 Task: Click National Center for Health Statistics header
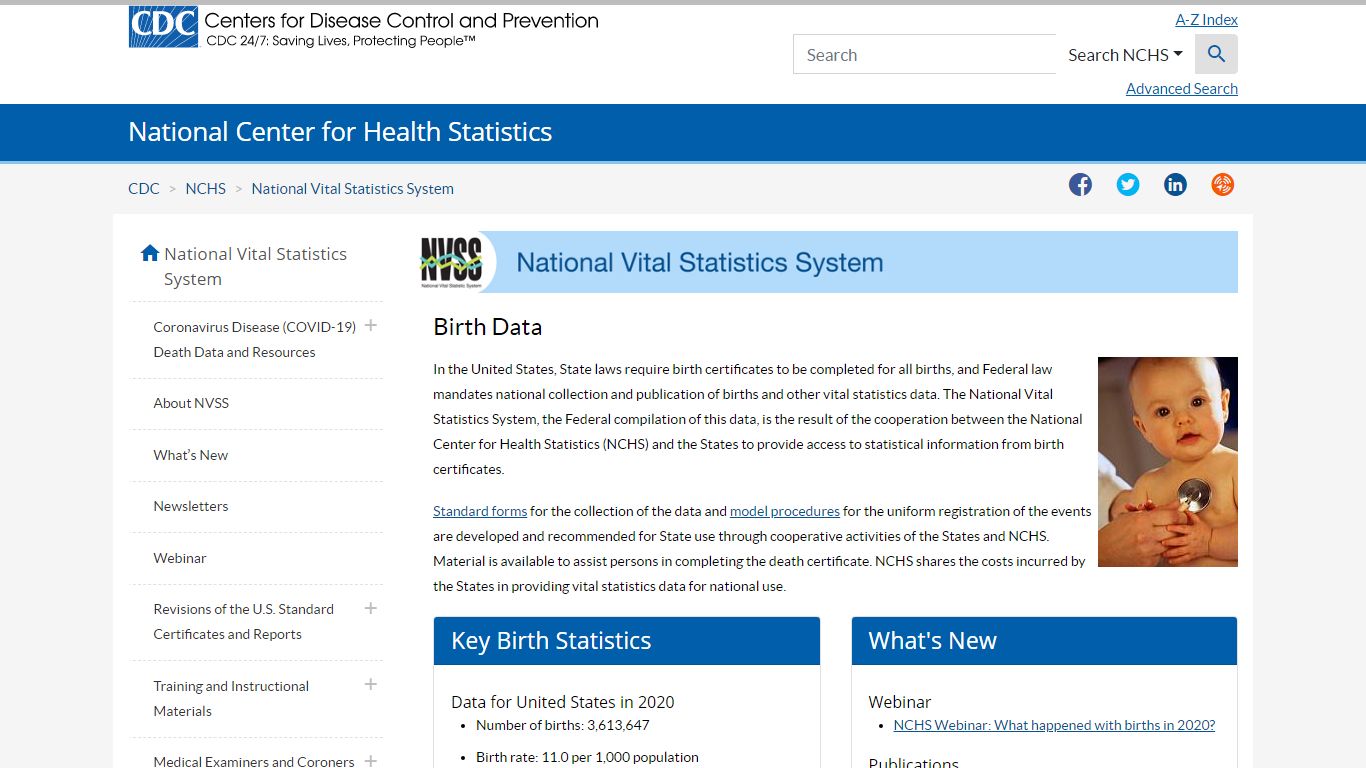coord(340,132)
